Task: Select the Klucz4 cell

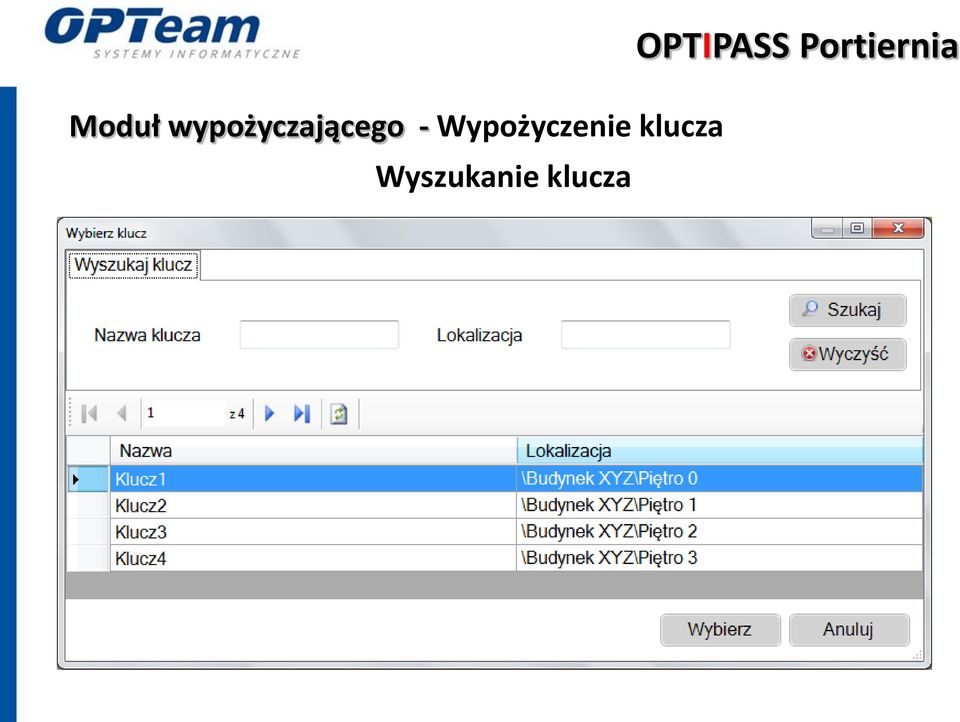Action: tap(313, 558)
